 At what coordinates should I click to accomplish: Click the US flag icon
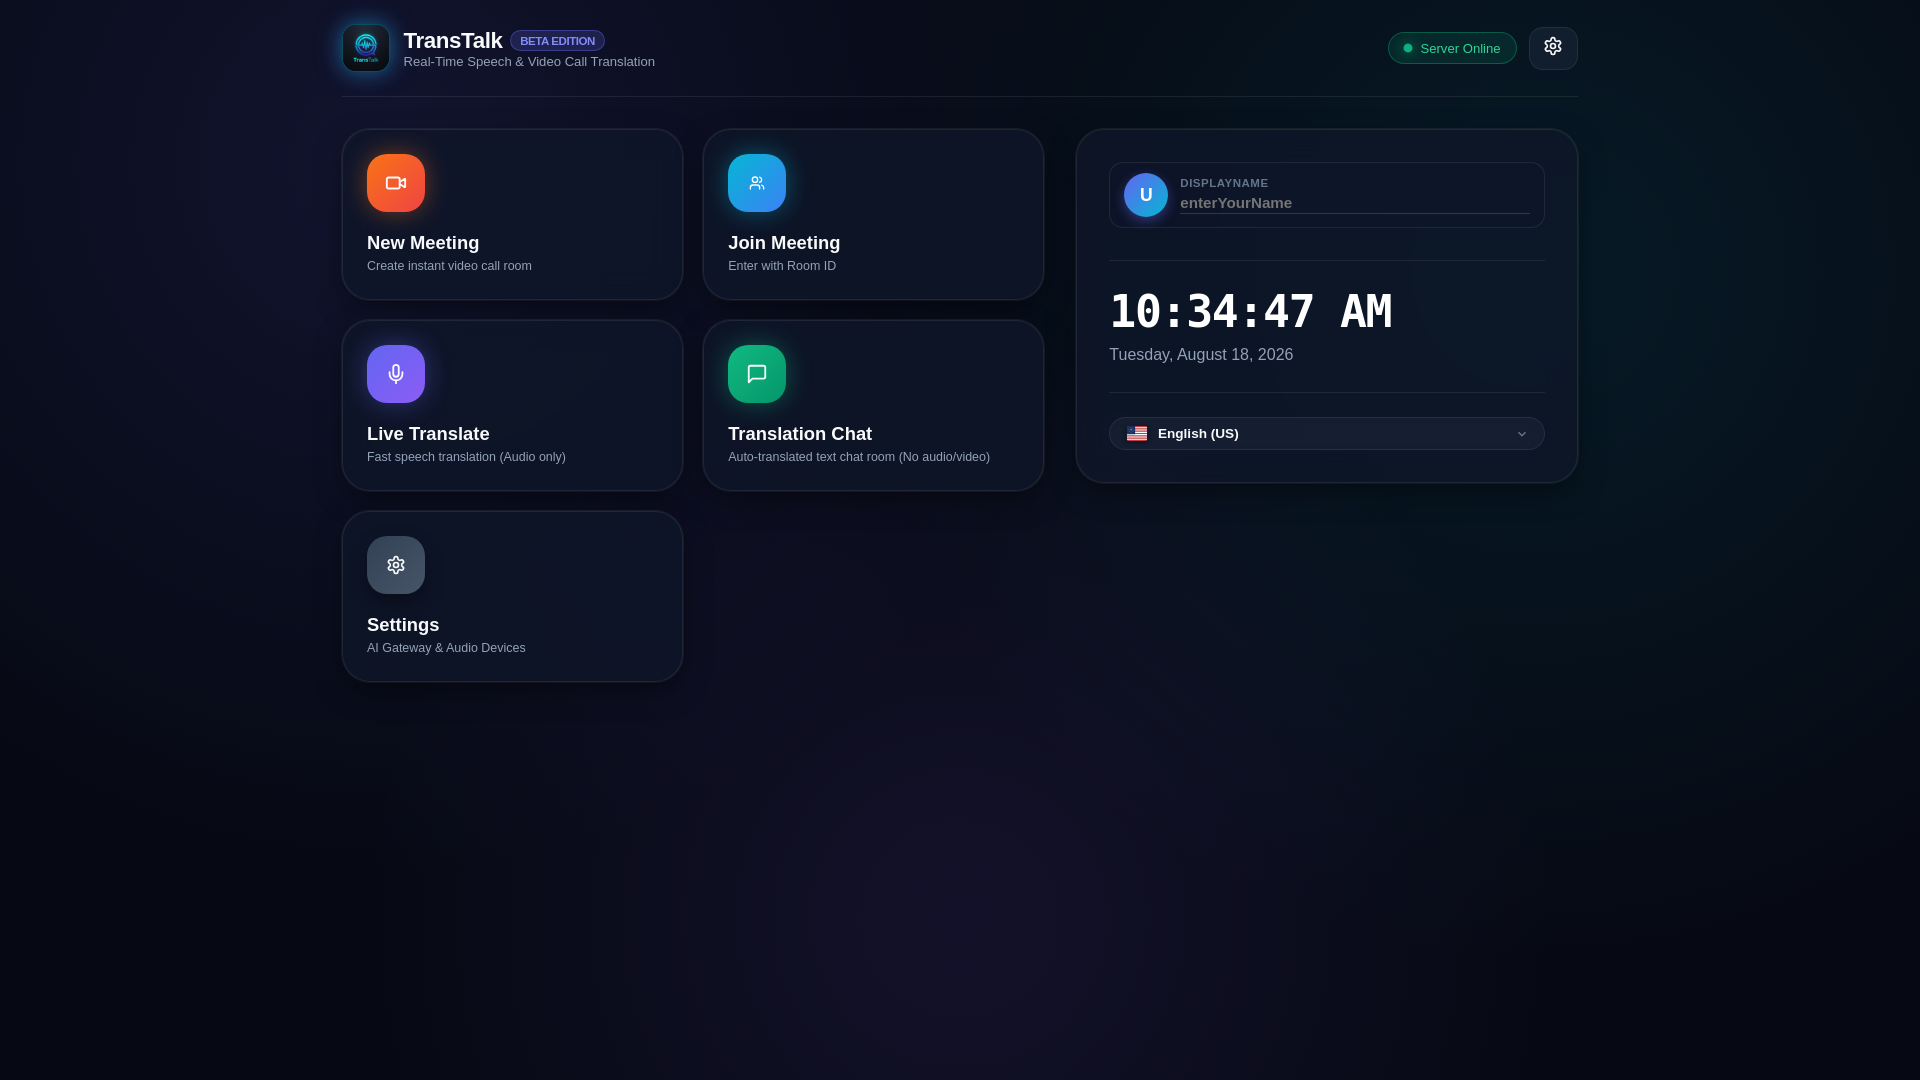(x=1137, y=434)
